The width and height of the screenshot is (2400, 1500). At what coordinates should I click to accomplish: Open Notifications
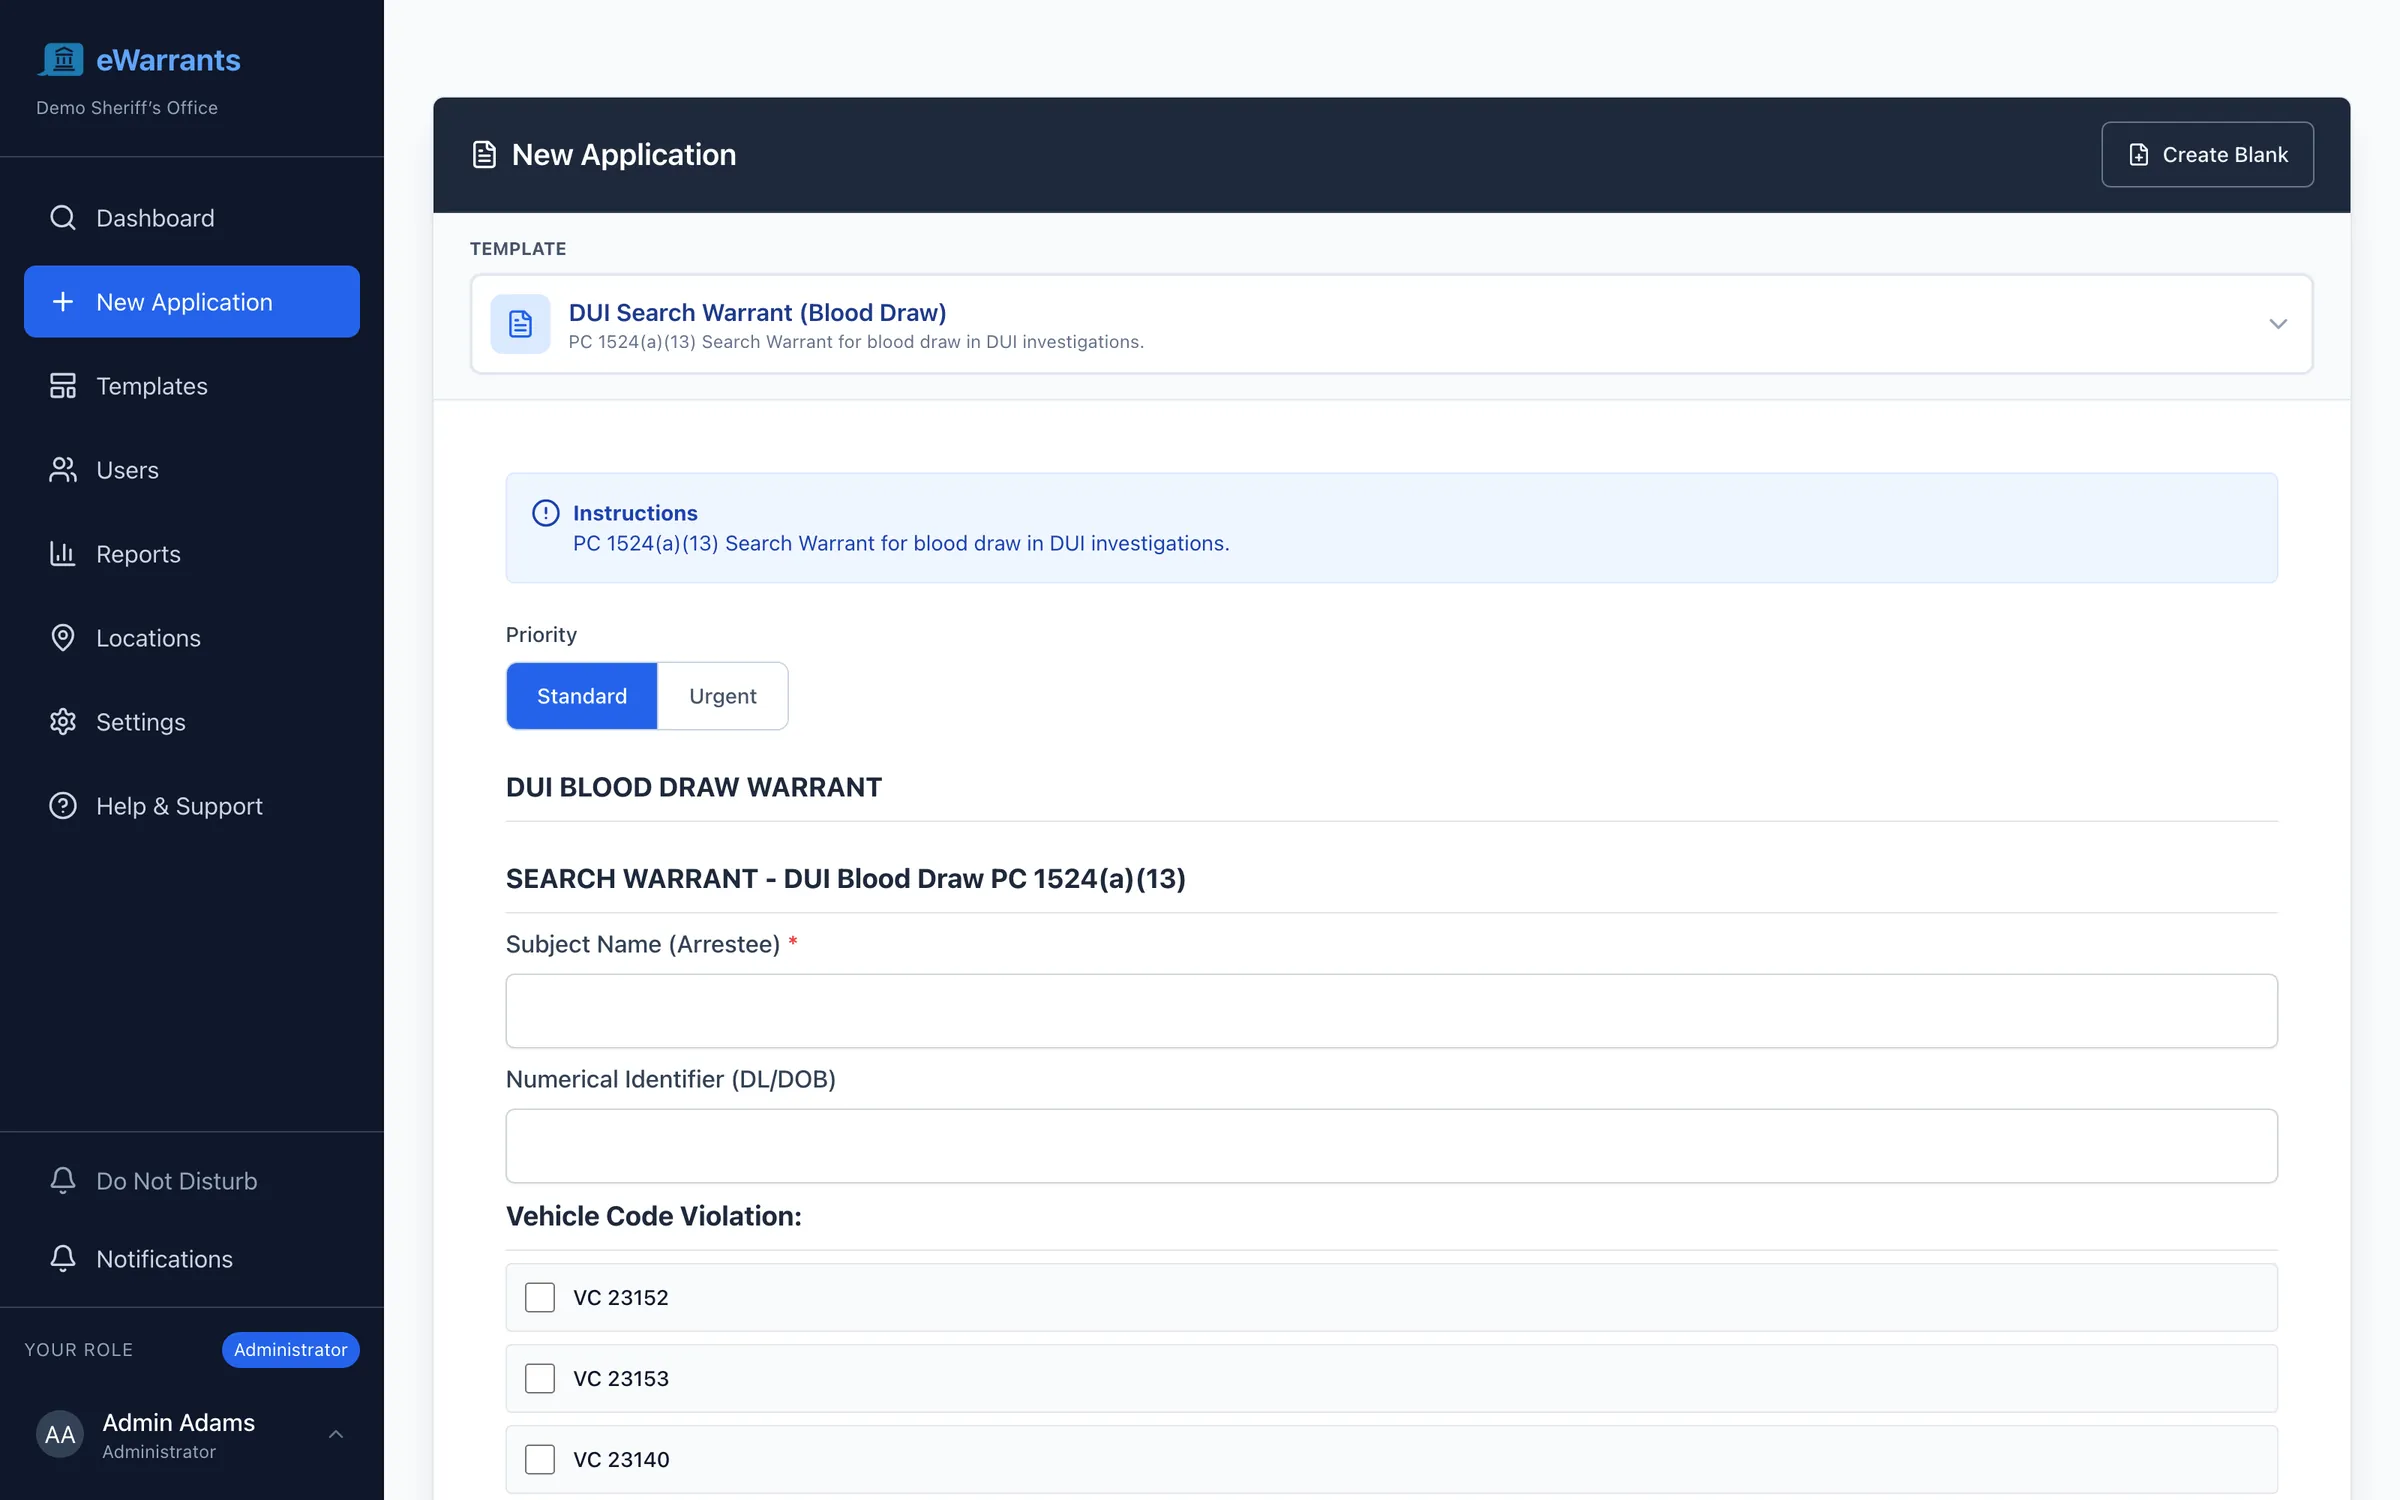tap(192, 1258)
